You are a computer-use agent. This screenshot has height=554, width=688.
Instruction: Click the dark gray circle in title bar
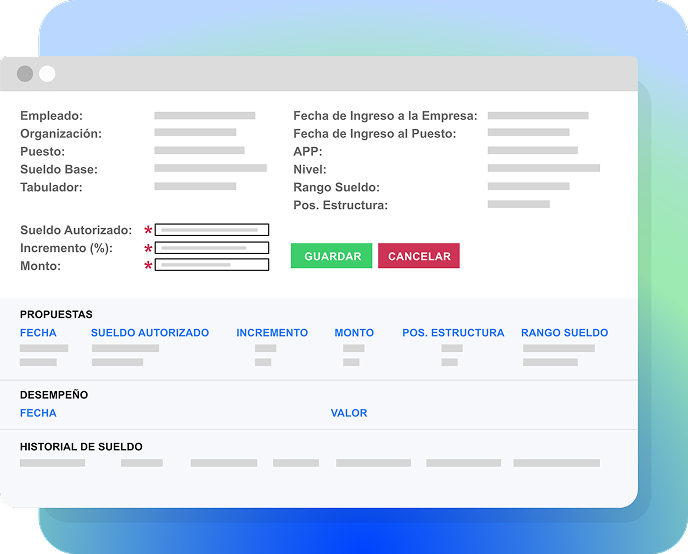25,74
